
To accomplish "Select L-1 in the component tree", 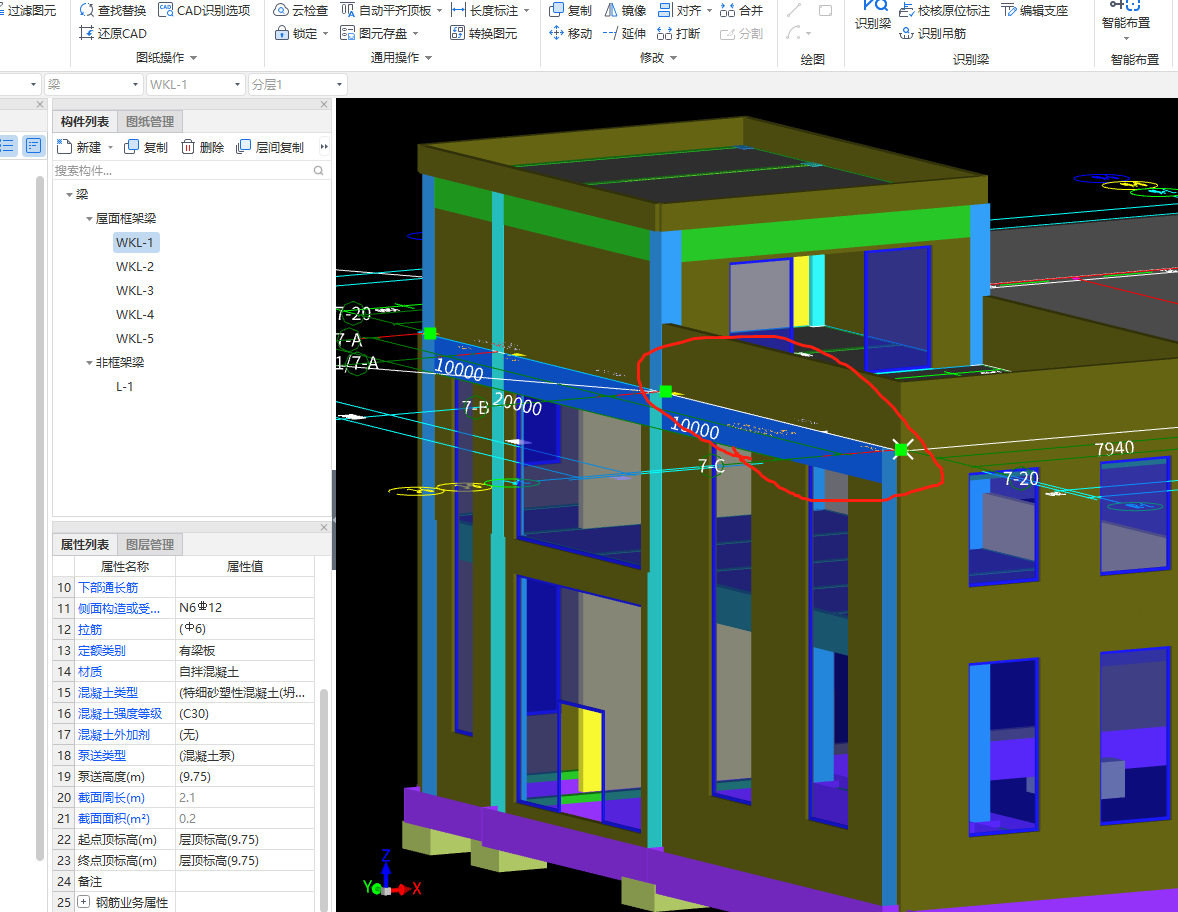I will click(124, 387).
